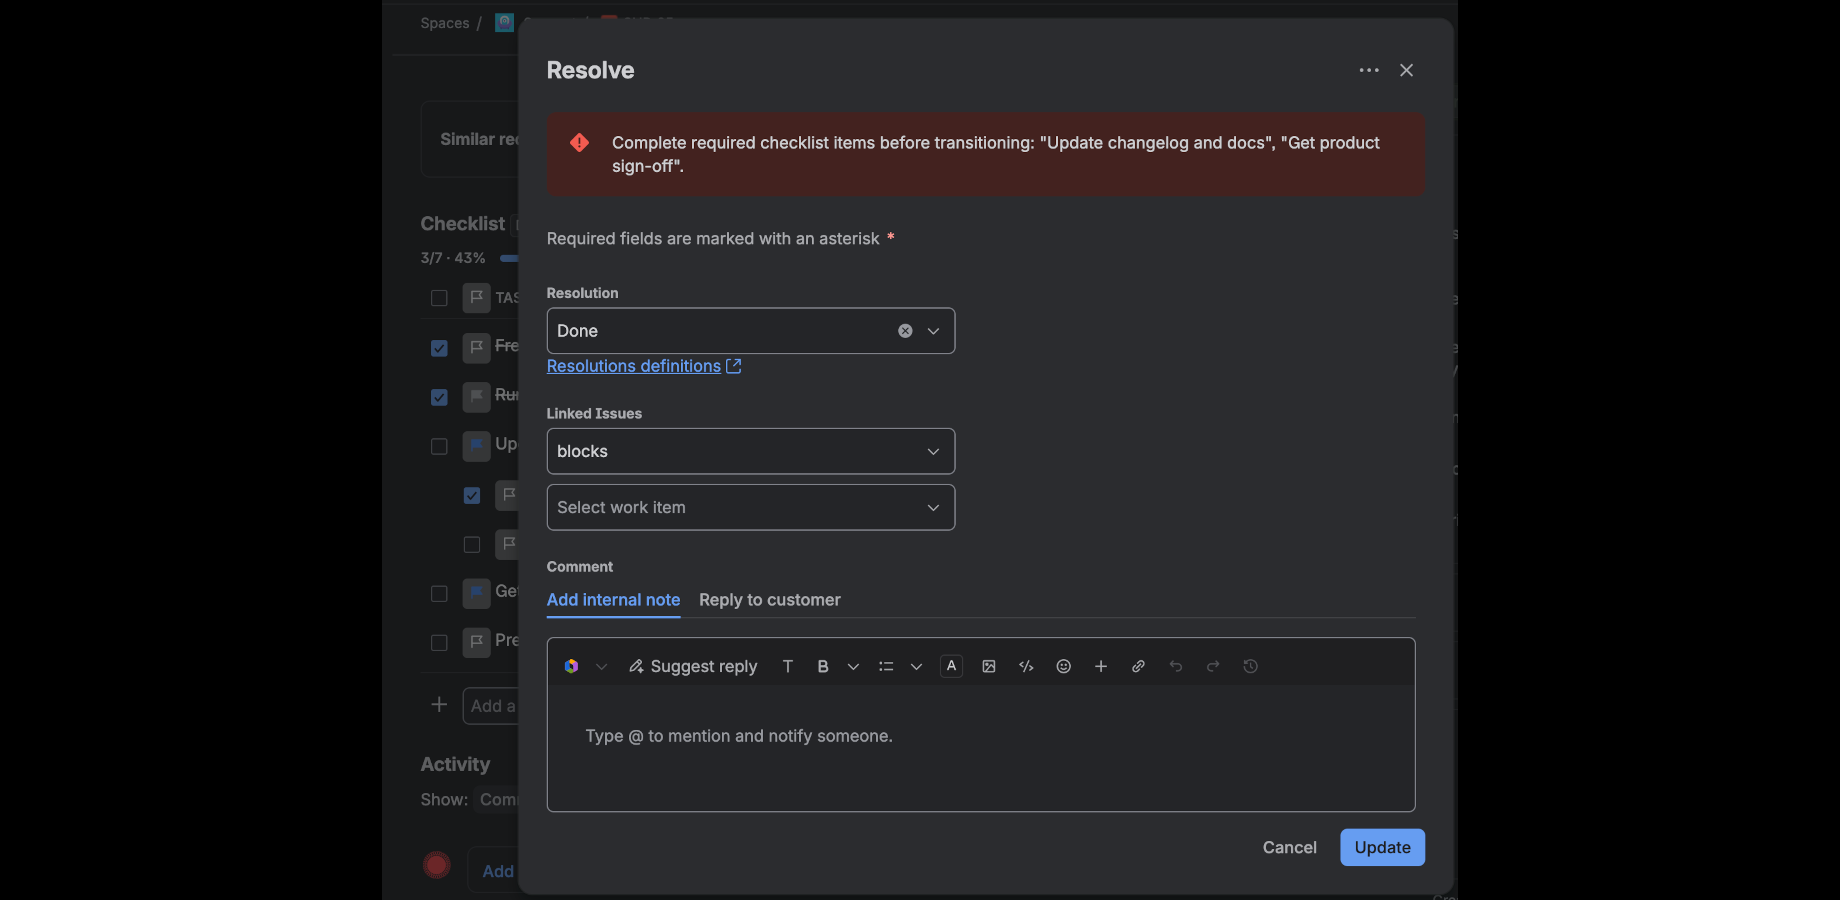The width and height of the screenshot is (1840, 900).
Task: Open the emoji picker
Action: tap(1064, 666)
